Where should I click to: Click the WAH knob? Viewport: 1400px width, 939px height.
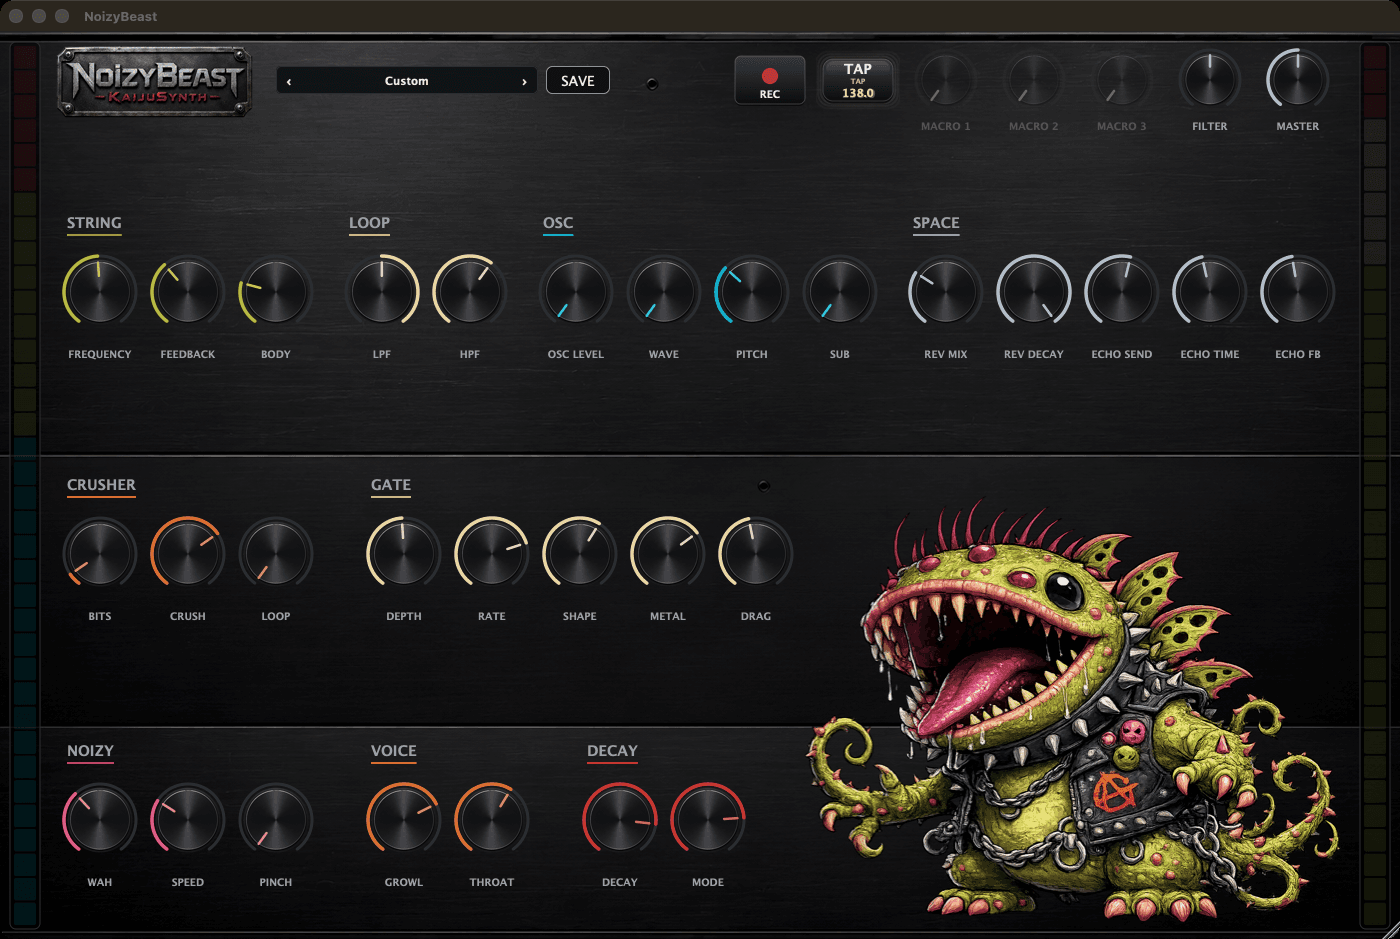coord(100,820)
